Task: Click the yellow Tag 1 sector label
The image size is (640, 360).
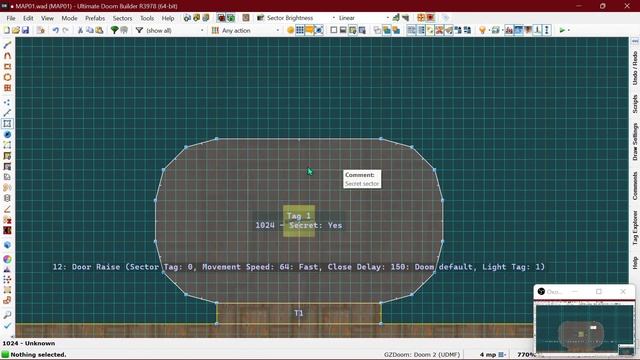Action: point(299,216)
